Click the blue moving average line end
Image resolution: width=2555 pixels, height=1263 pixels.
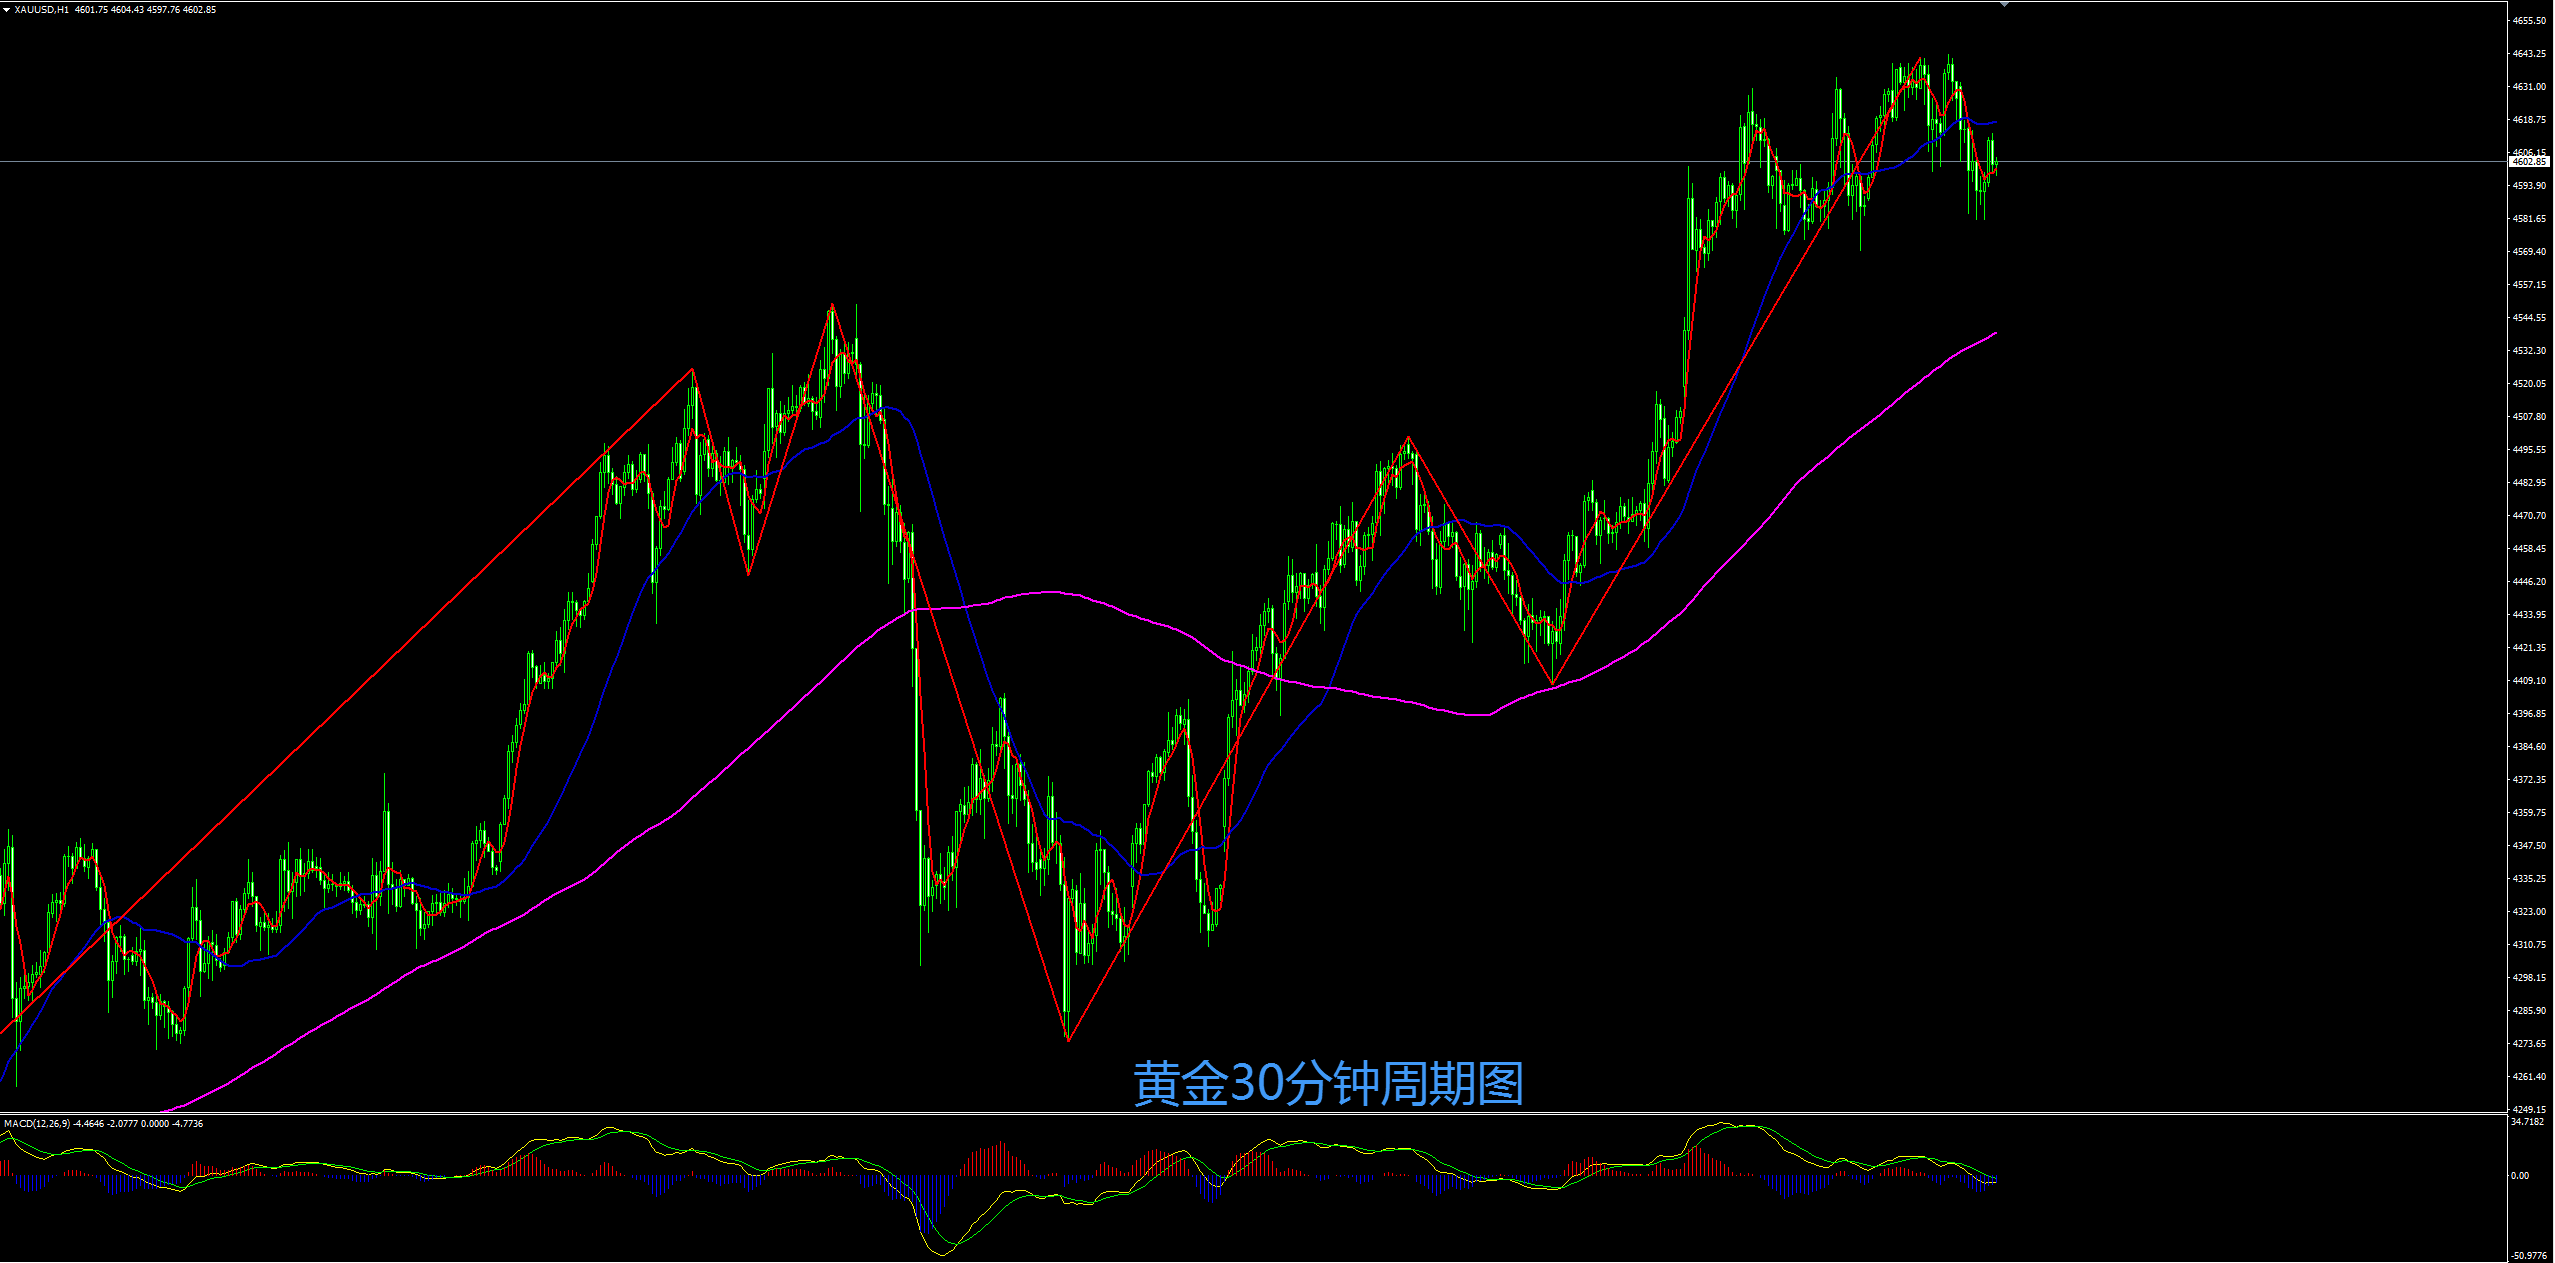pyautogui.click(x=1995, y=123)
